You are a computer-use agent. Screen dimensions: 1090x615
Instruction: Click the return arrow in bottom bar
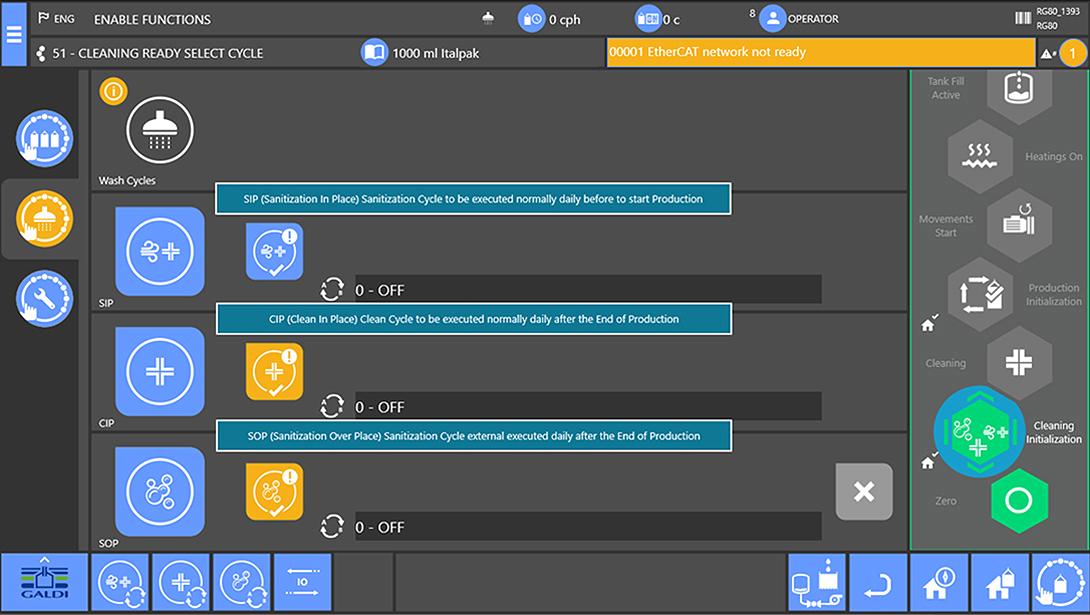click(x=877, y=582)
